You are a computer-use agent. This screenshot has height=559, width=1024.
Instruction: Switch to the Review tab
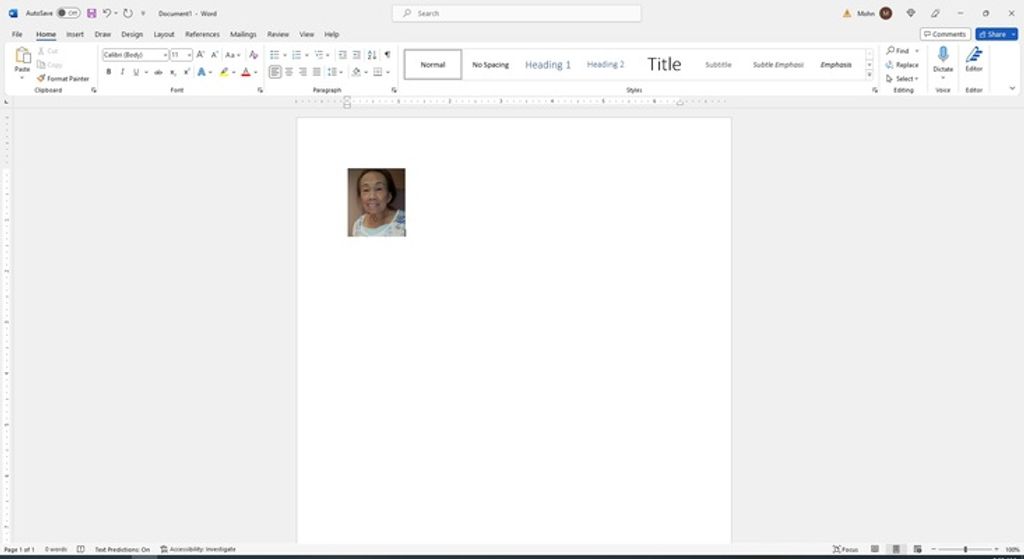point(278,34)
